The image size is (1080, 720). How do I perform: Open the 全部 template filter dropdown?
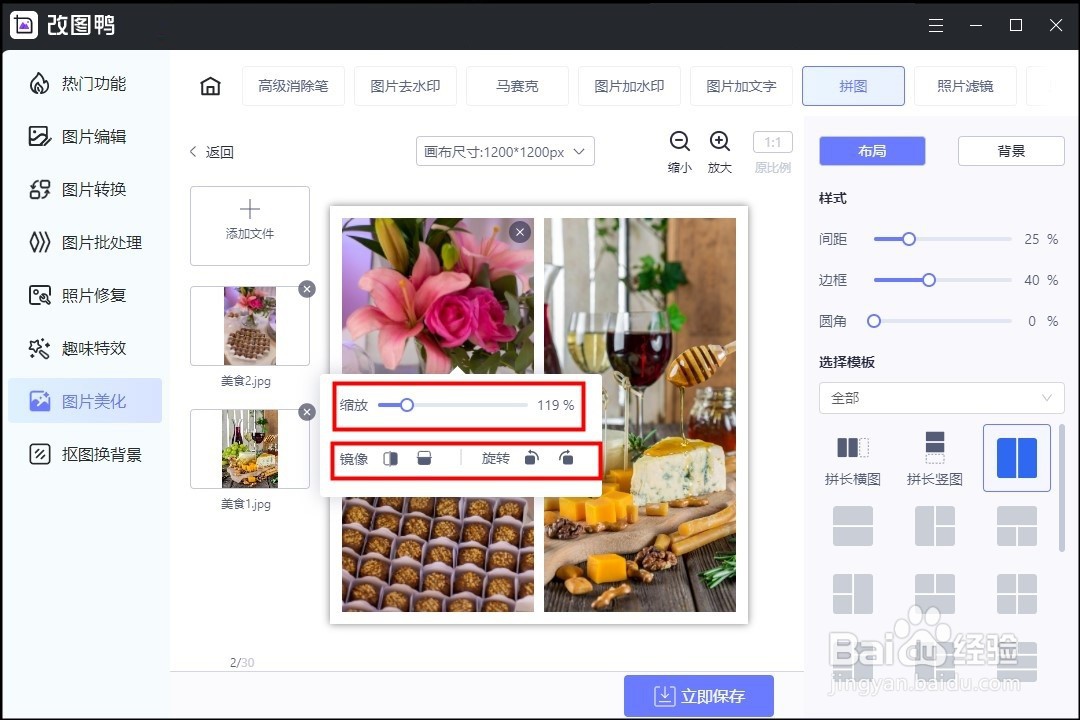pyautogui.click(x=940, y=398)
